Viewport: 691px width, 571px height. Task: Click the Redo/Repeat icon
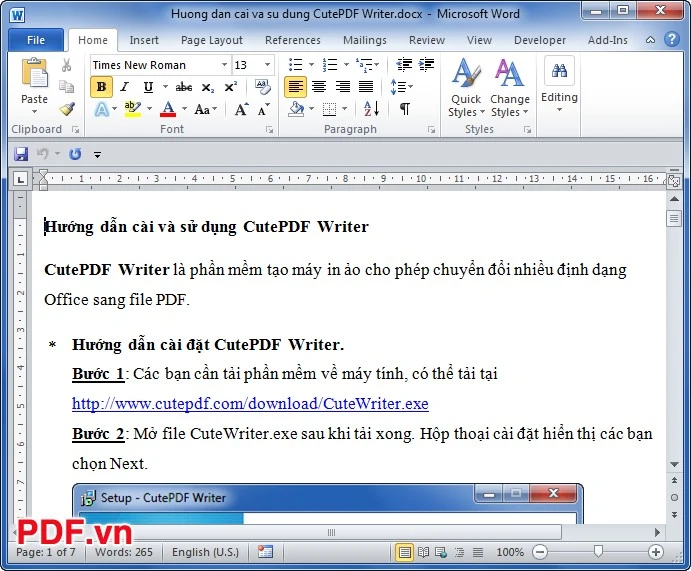(x=75, y=154)
